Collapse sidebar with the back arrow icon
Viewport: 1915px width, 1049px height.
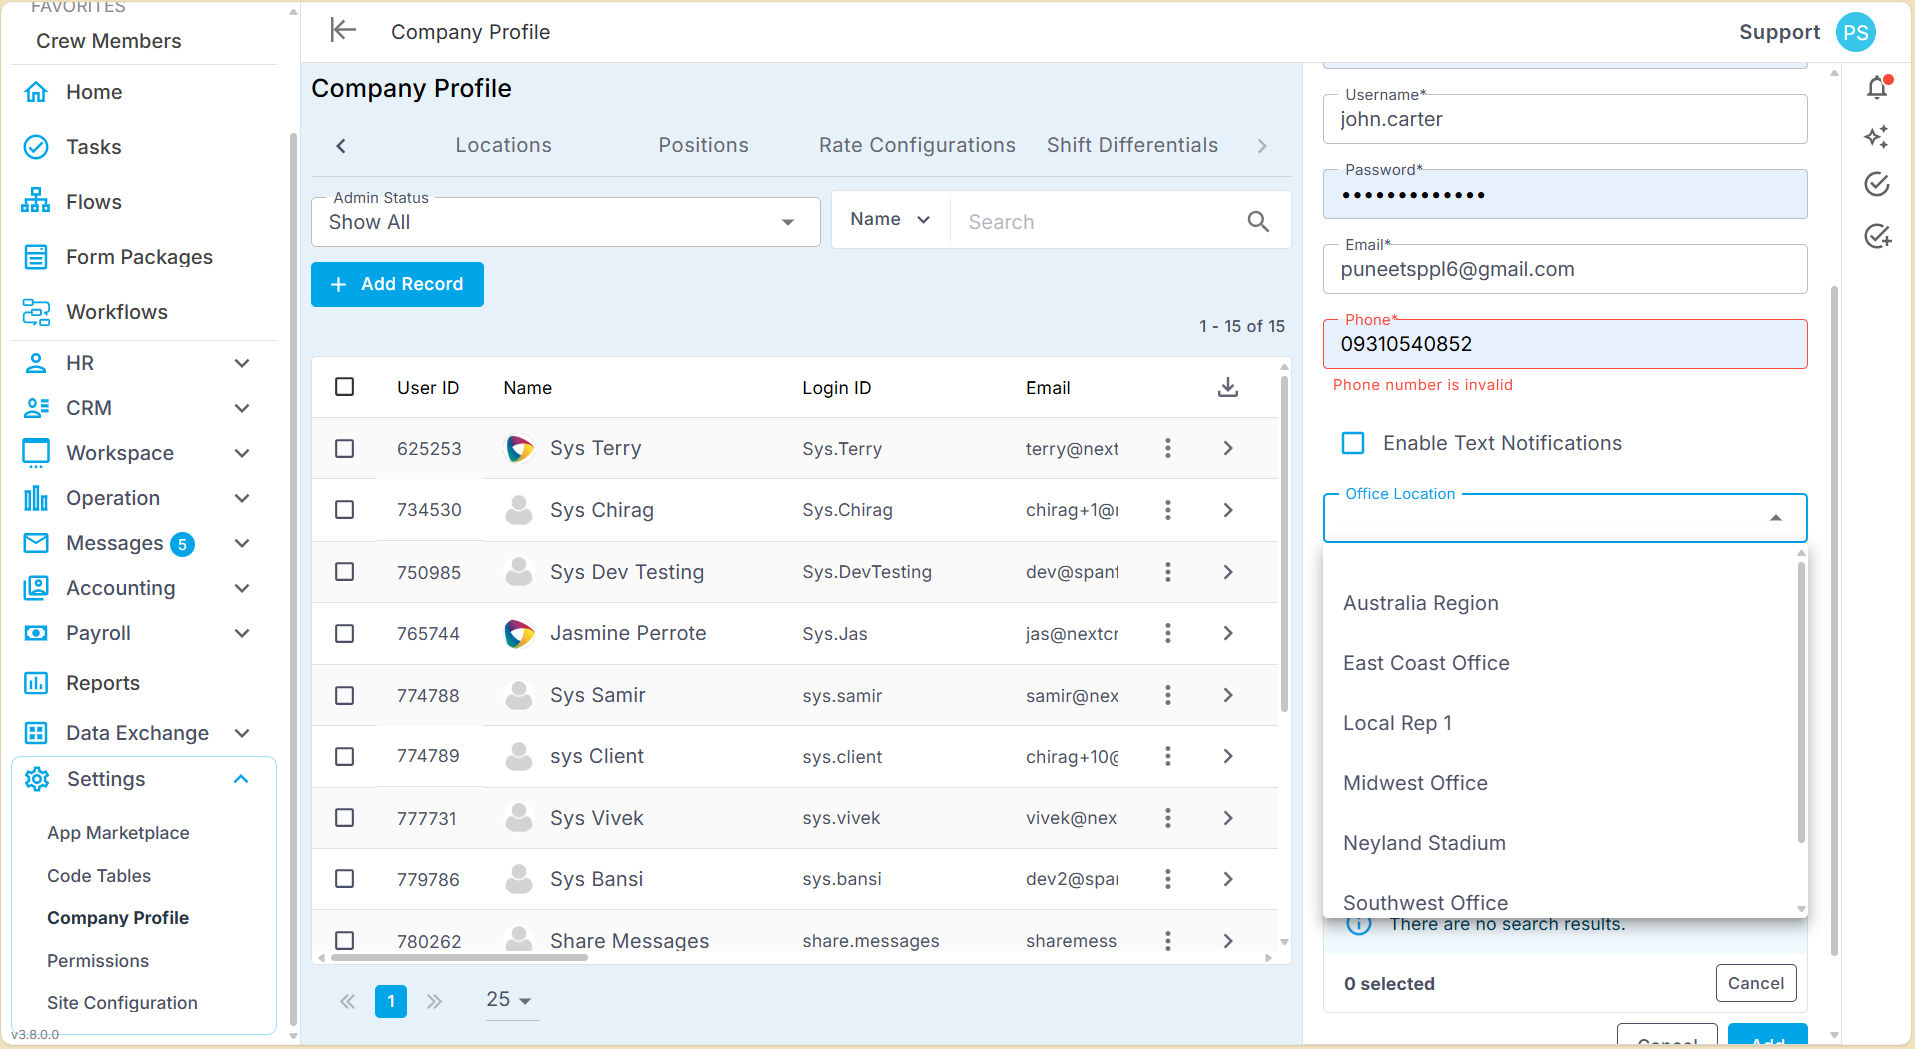[x=343, y=30]
